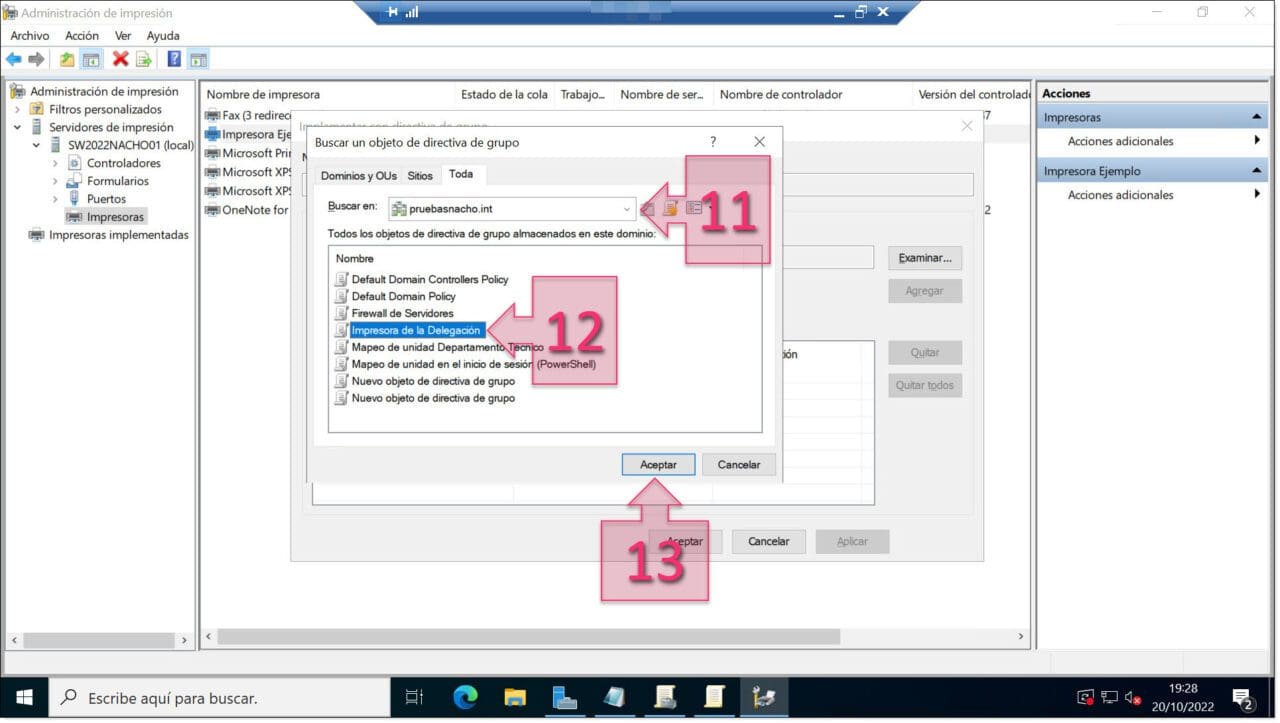The image size is (1280, 723).
Task: Expand the Formularios node
Action: coord(55,181)
